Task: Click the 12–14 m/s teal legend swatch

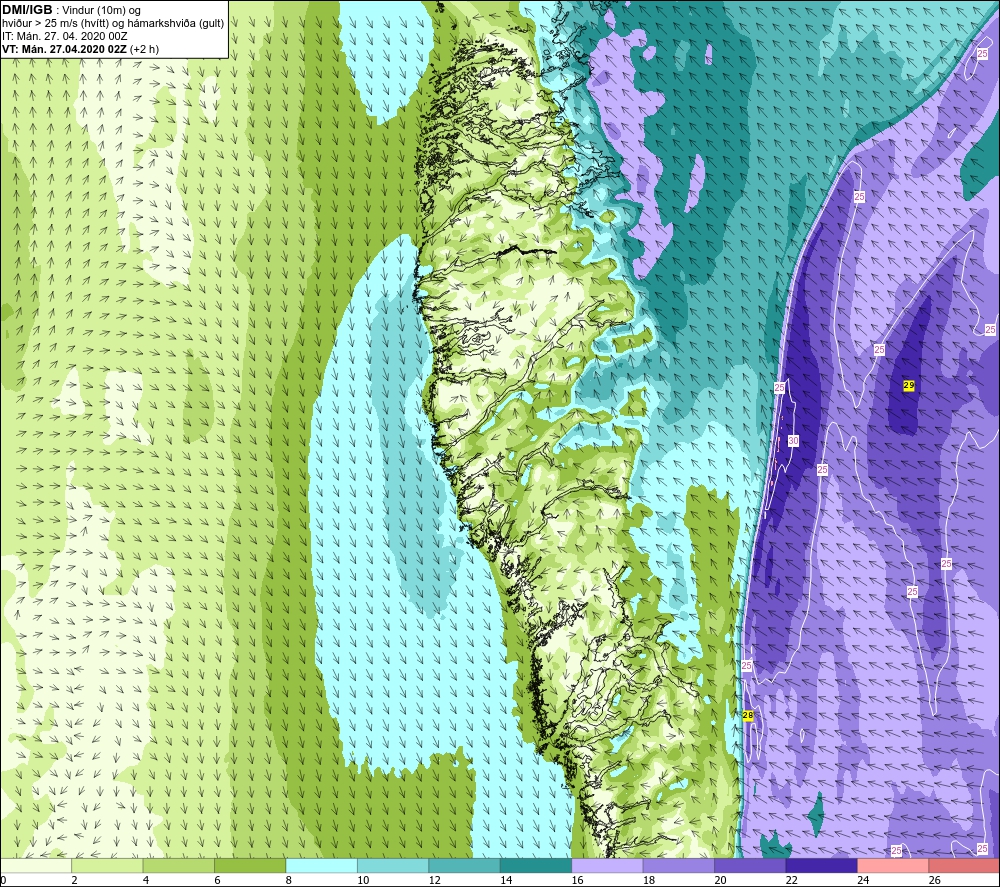Action: (x=464, y=865)
